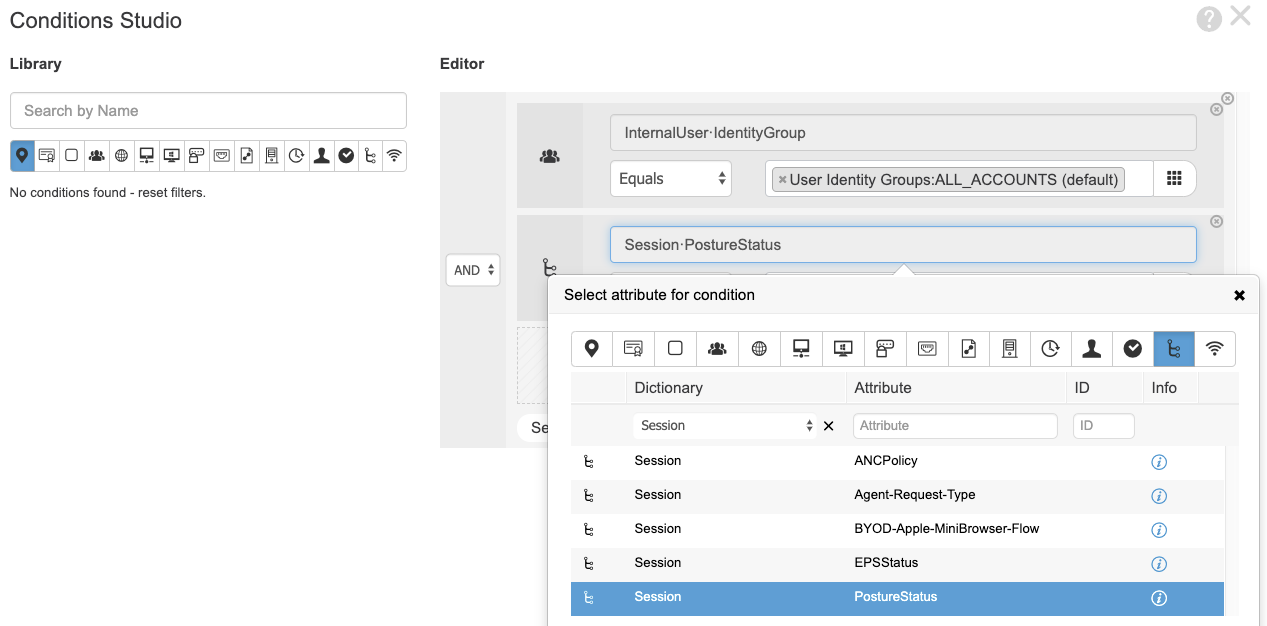Toggle the highlighted branch filter in attribute popup
This screenshot has height=626, width=1267.
(x=1174, y=348)
